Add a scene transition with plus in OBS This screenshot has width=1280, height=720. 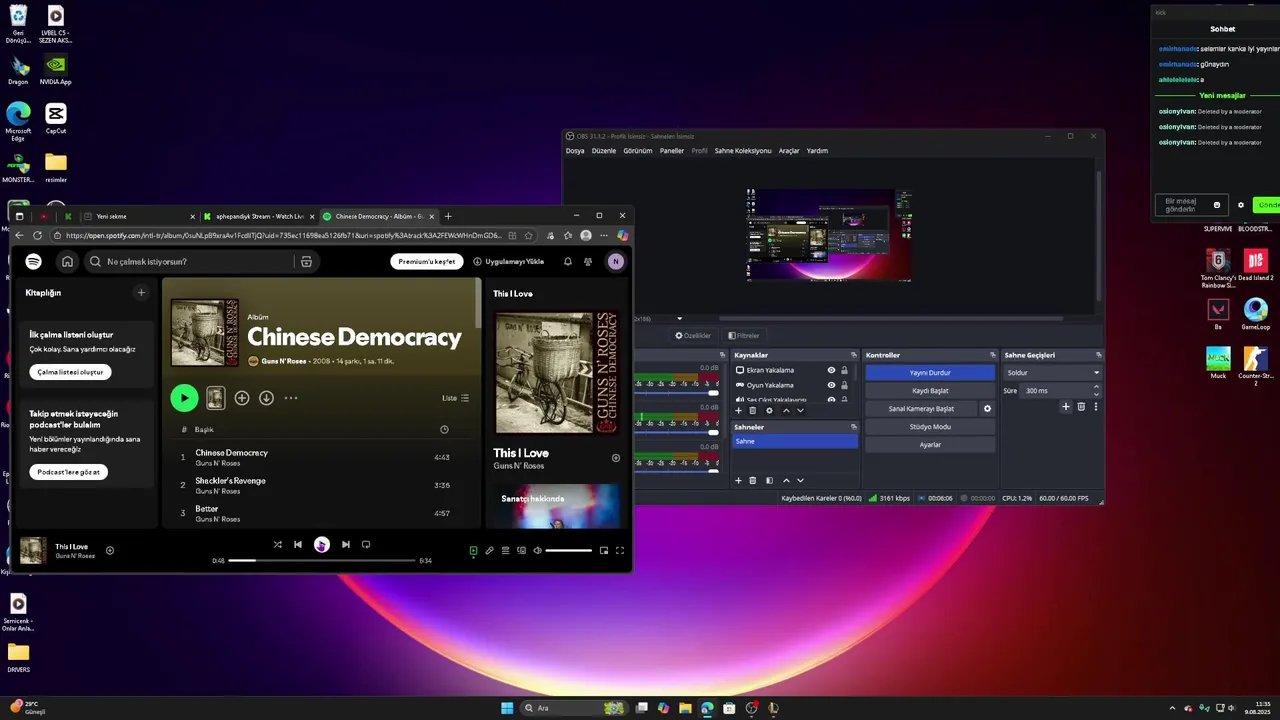click(x=1066, y=407)
